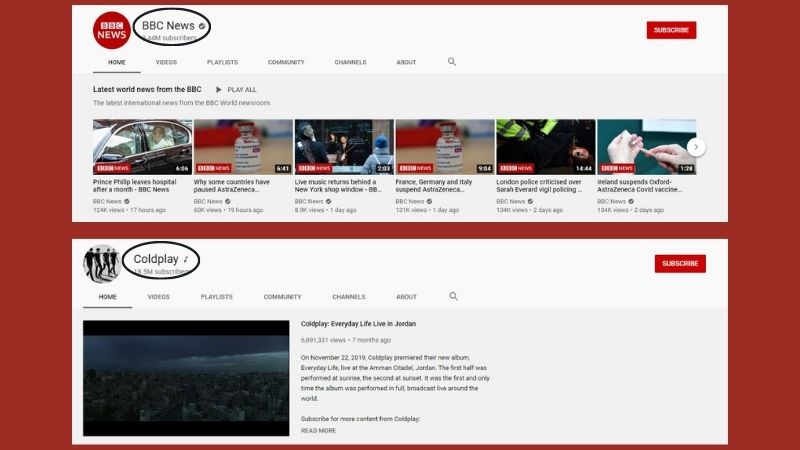Click the music note badge beside Coldplay
This screenshot has height=450, width=800.
(186, 259)
